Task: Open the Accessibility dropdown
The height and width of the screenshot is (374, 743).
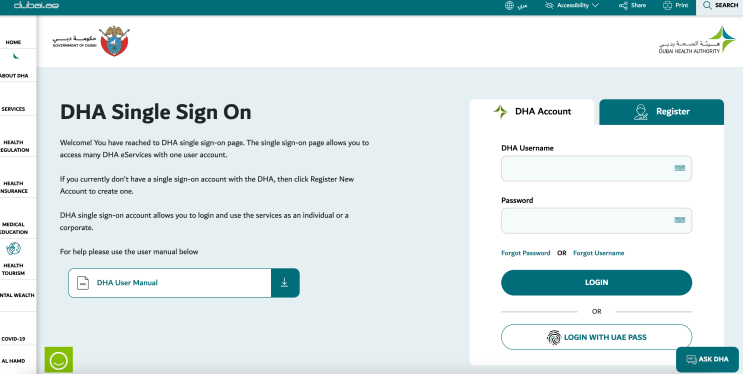Action: 572,6
